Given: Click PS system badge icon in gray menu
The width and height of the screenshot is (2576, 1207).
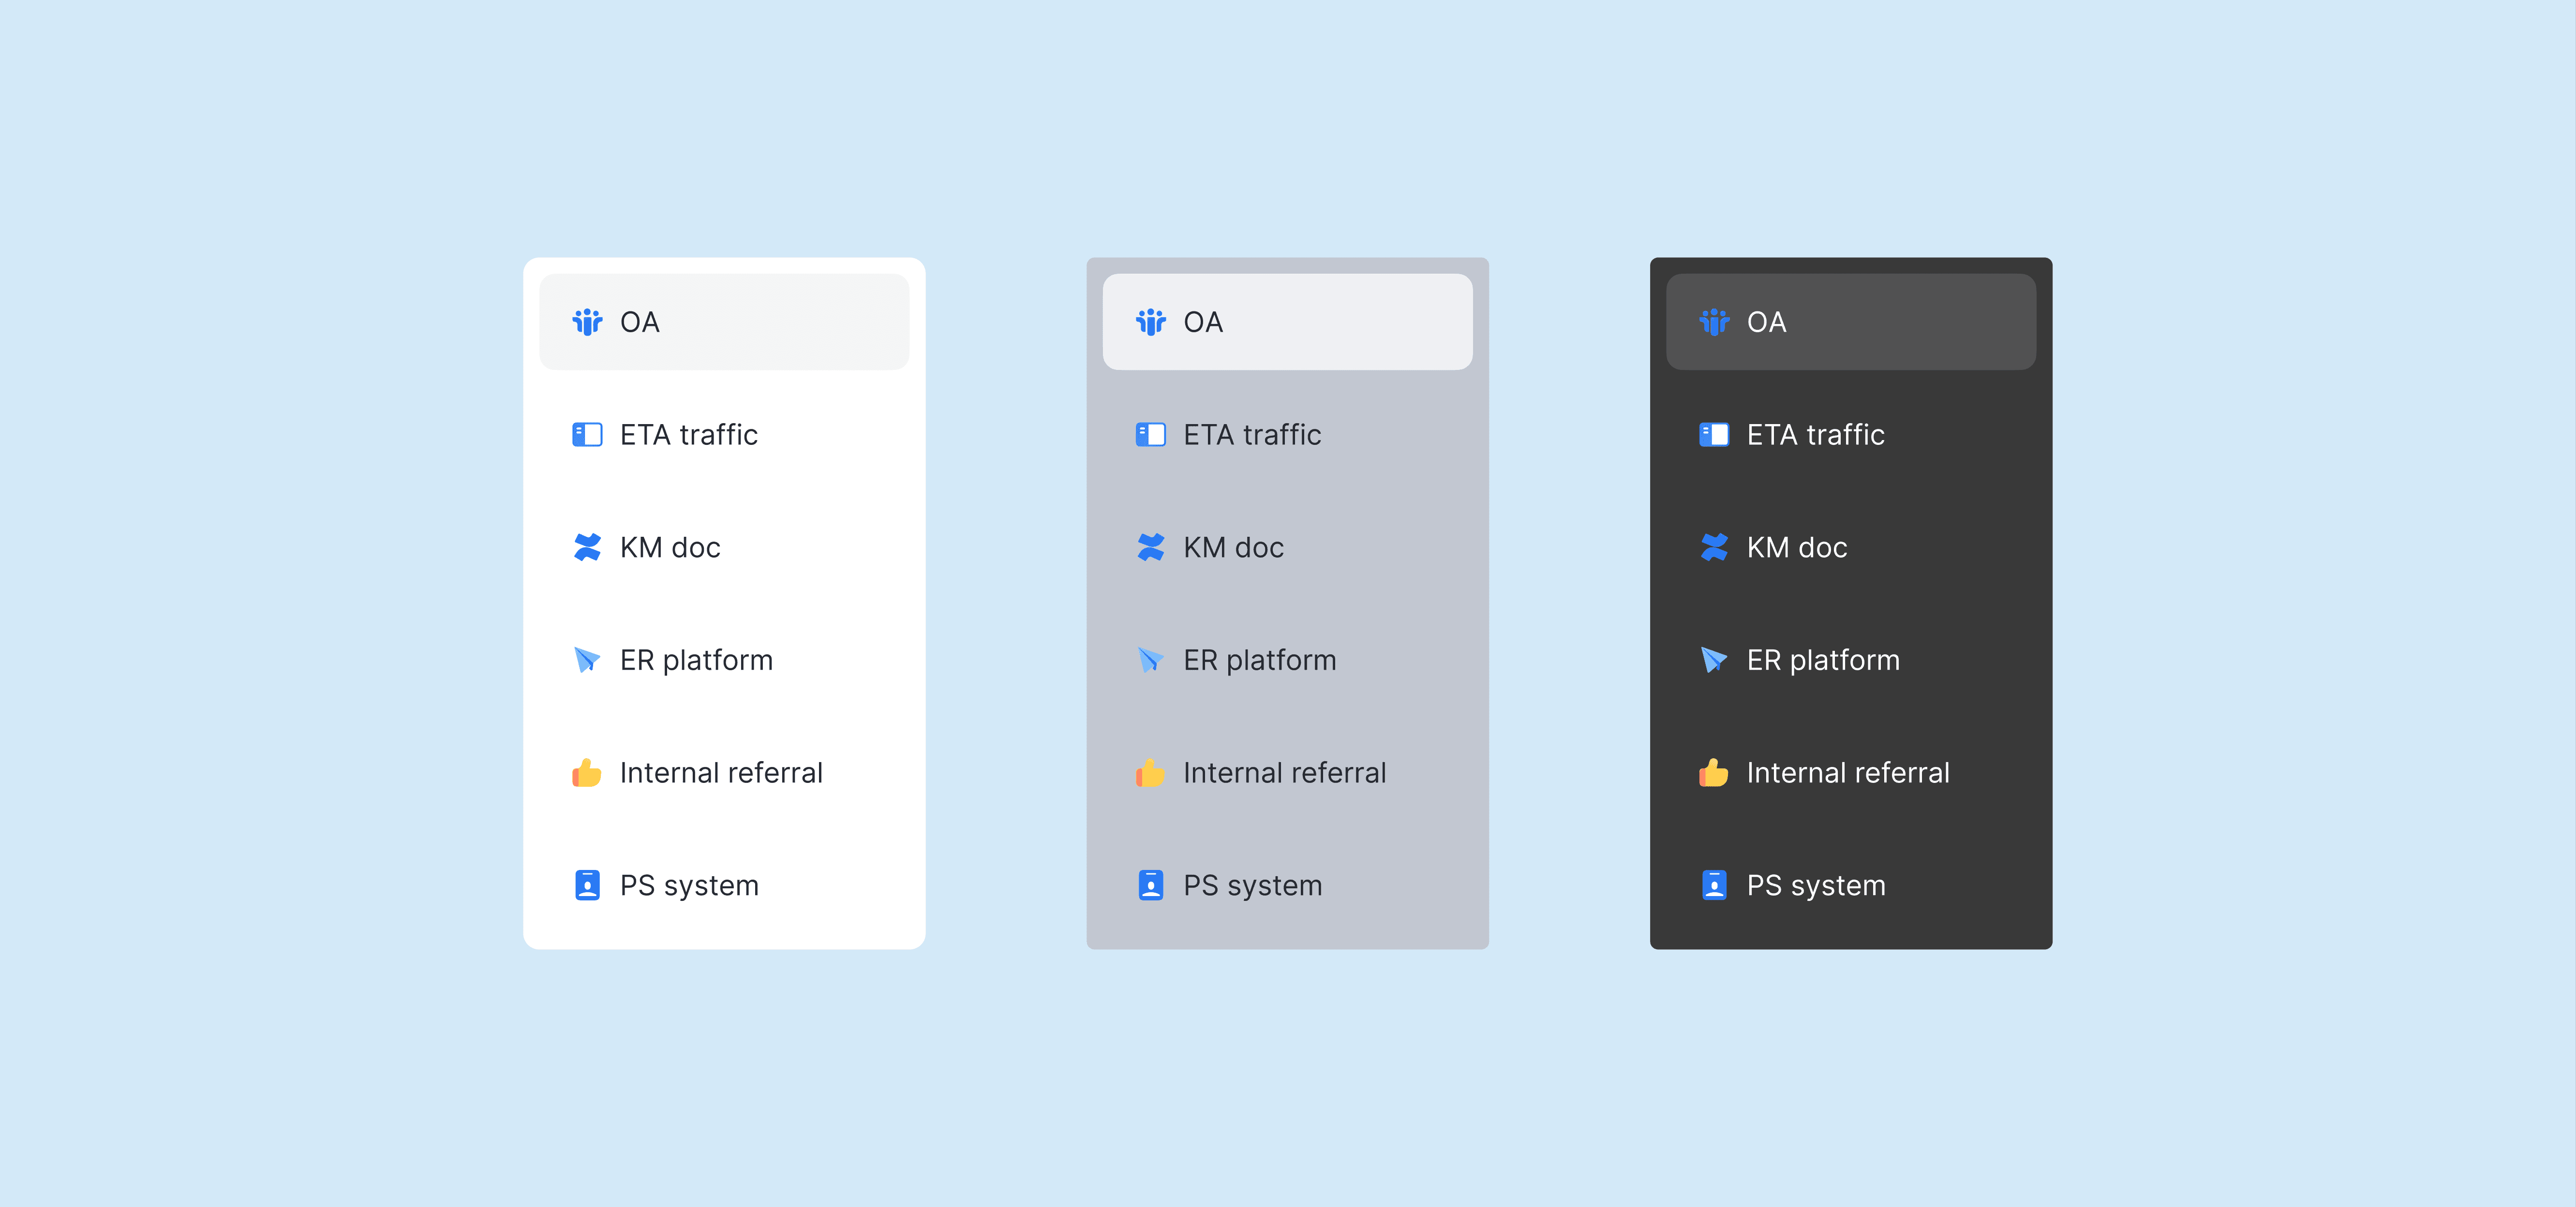Looking at the screenshot, I should click(1150, 885).
